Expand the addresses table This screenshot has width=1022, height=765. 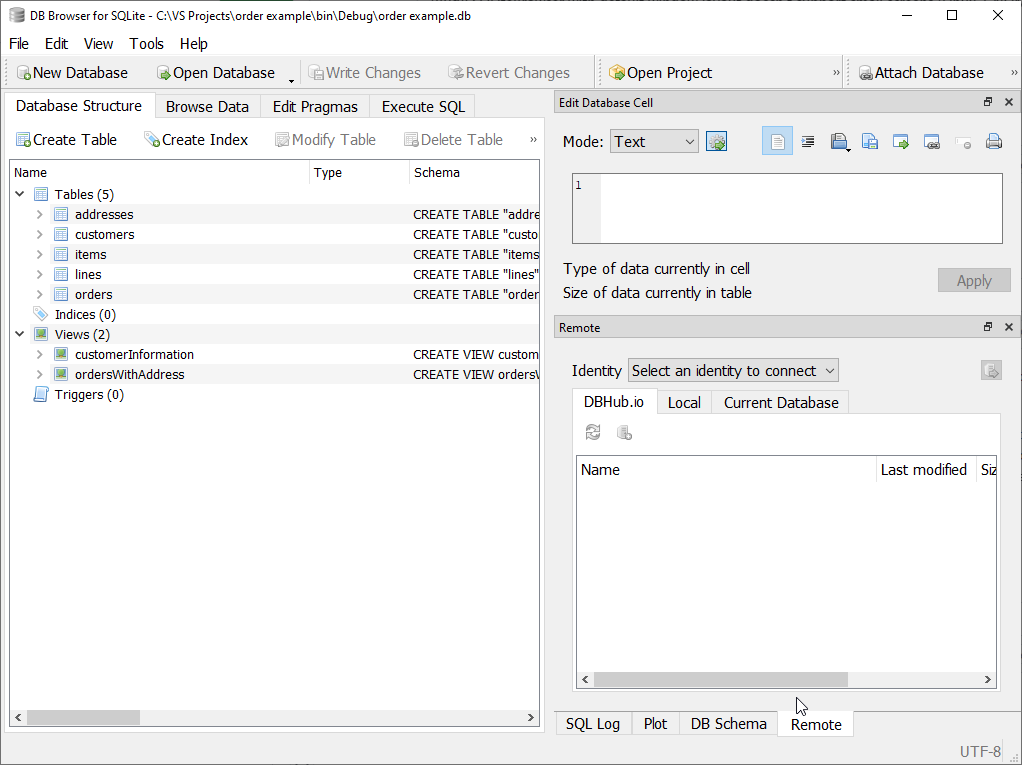pos(38,214)
